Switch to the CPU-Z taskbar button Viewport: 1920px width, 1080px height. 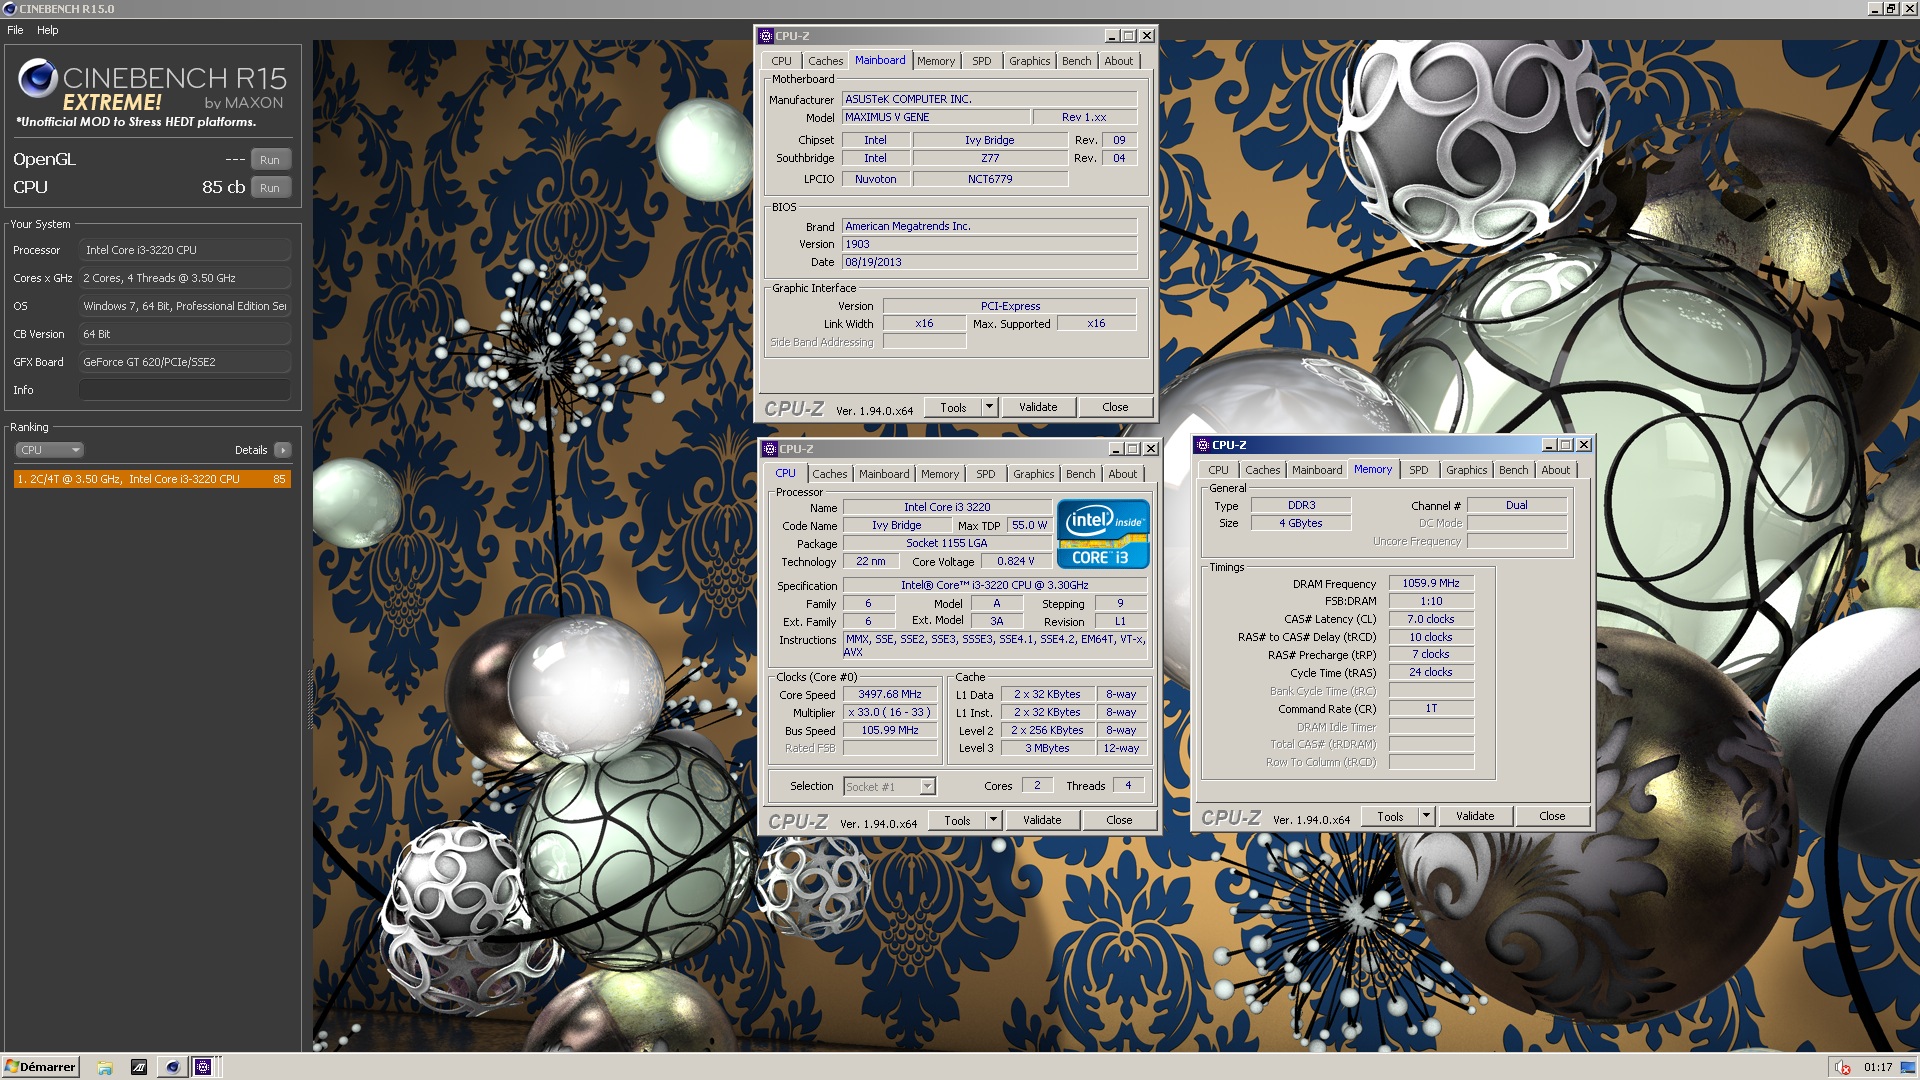(x=203, y=1067)
